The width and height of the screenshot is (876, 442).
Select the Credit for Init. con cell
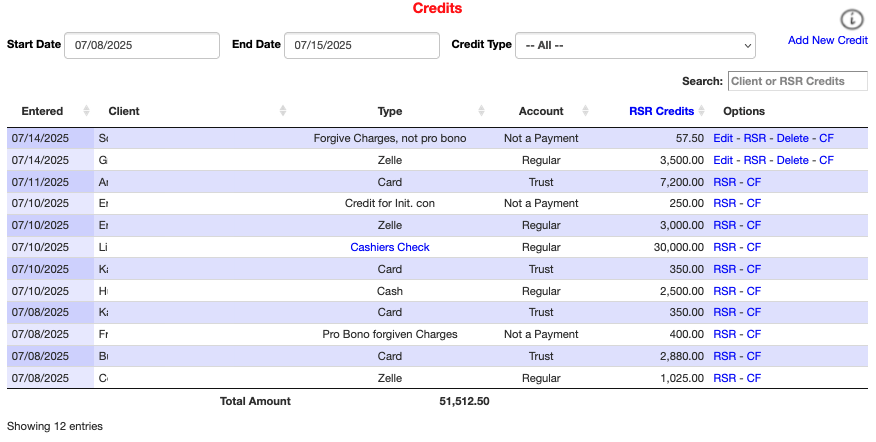(390, 203)
